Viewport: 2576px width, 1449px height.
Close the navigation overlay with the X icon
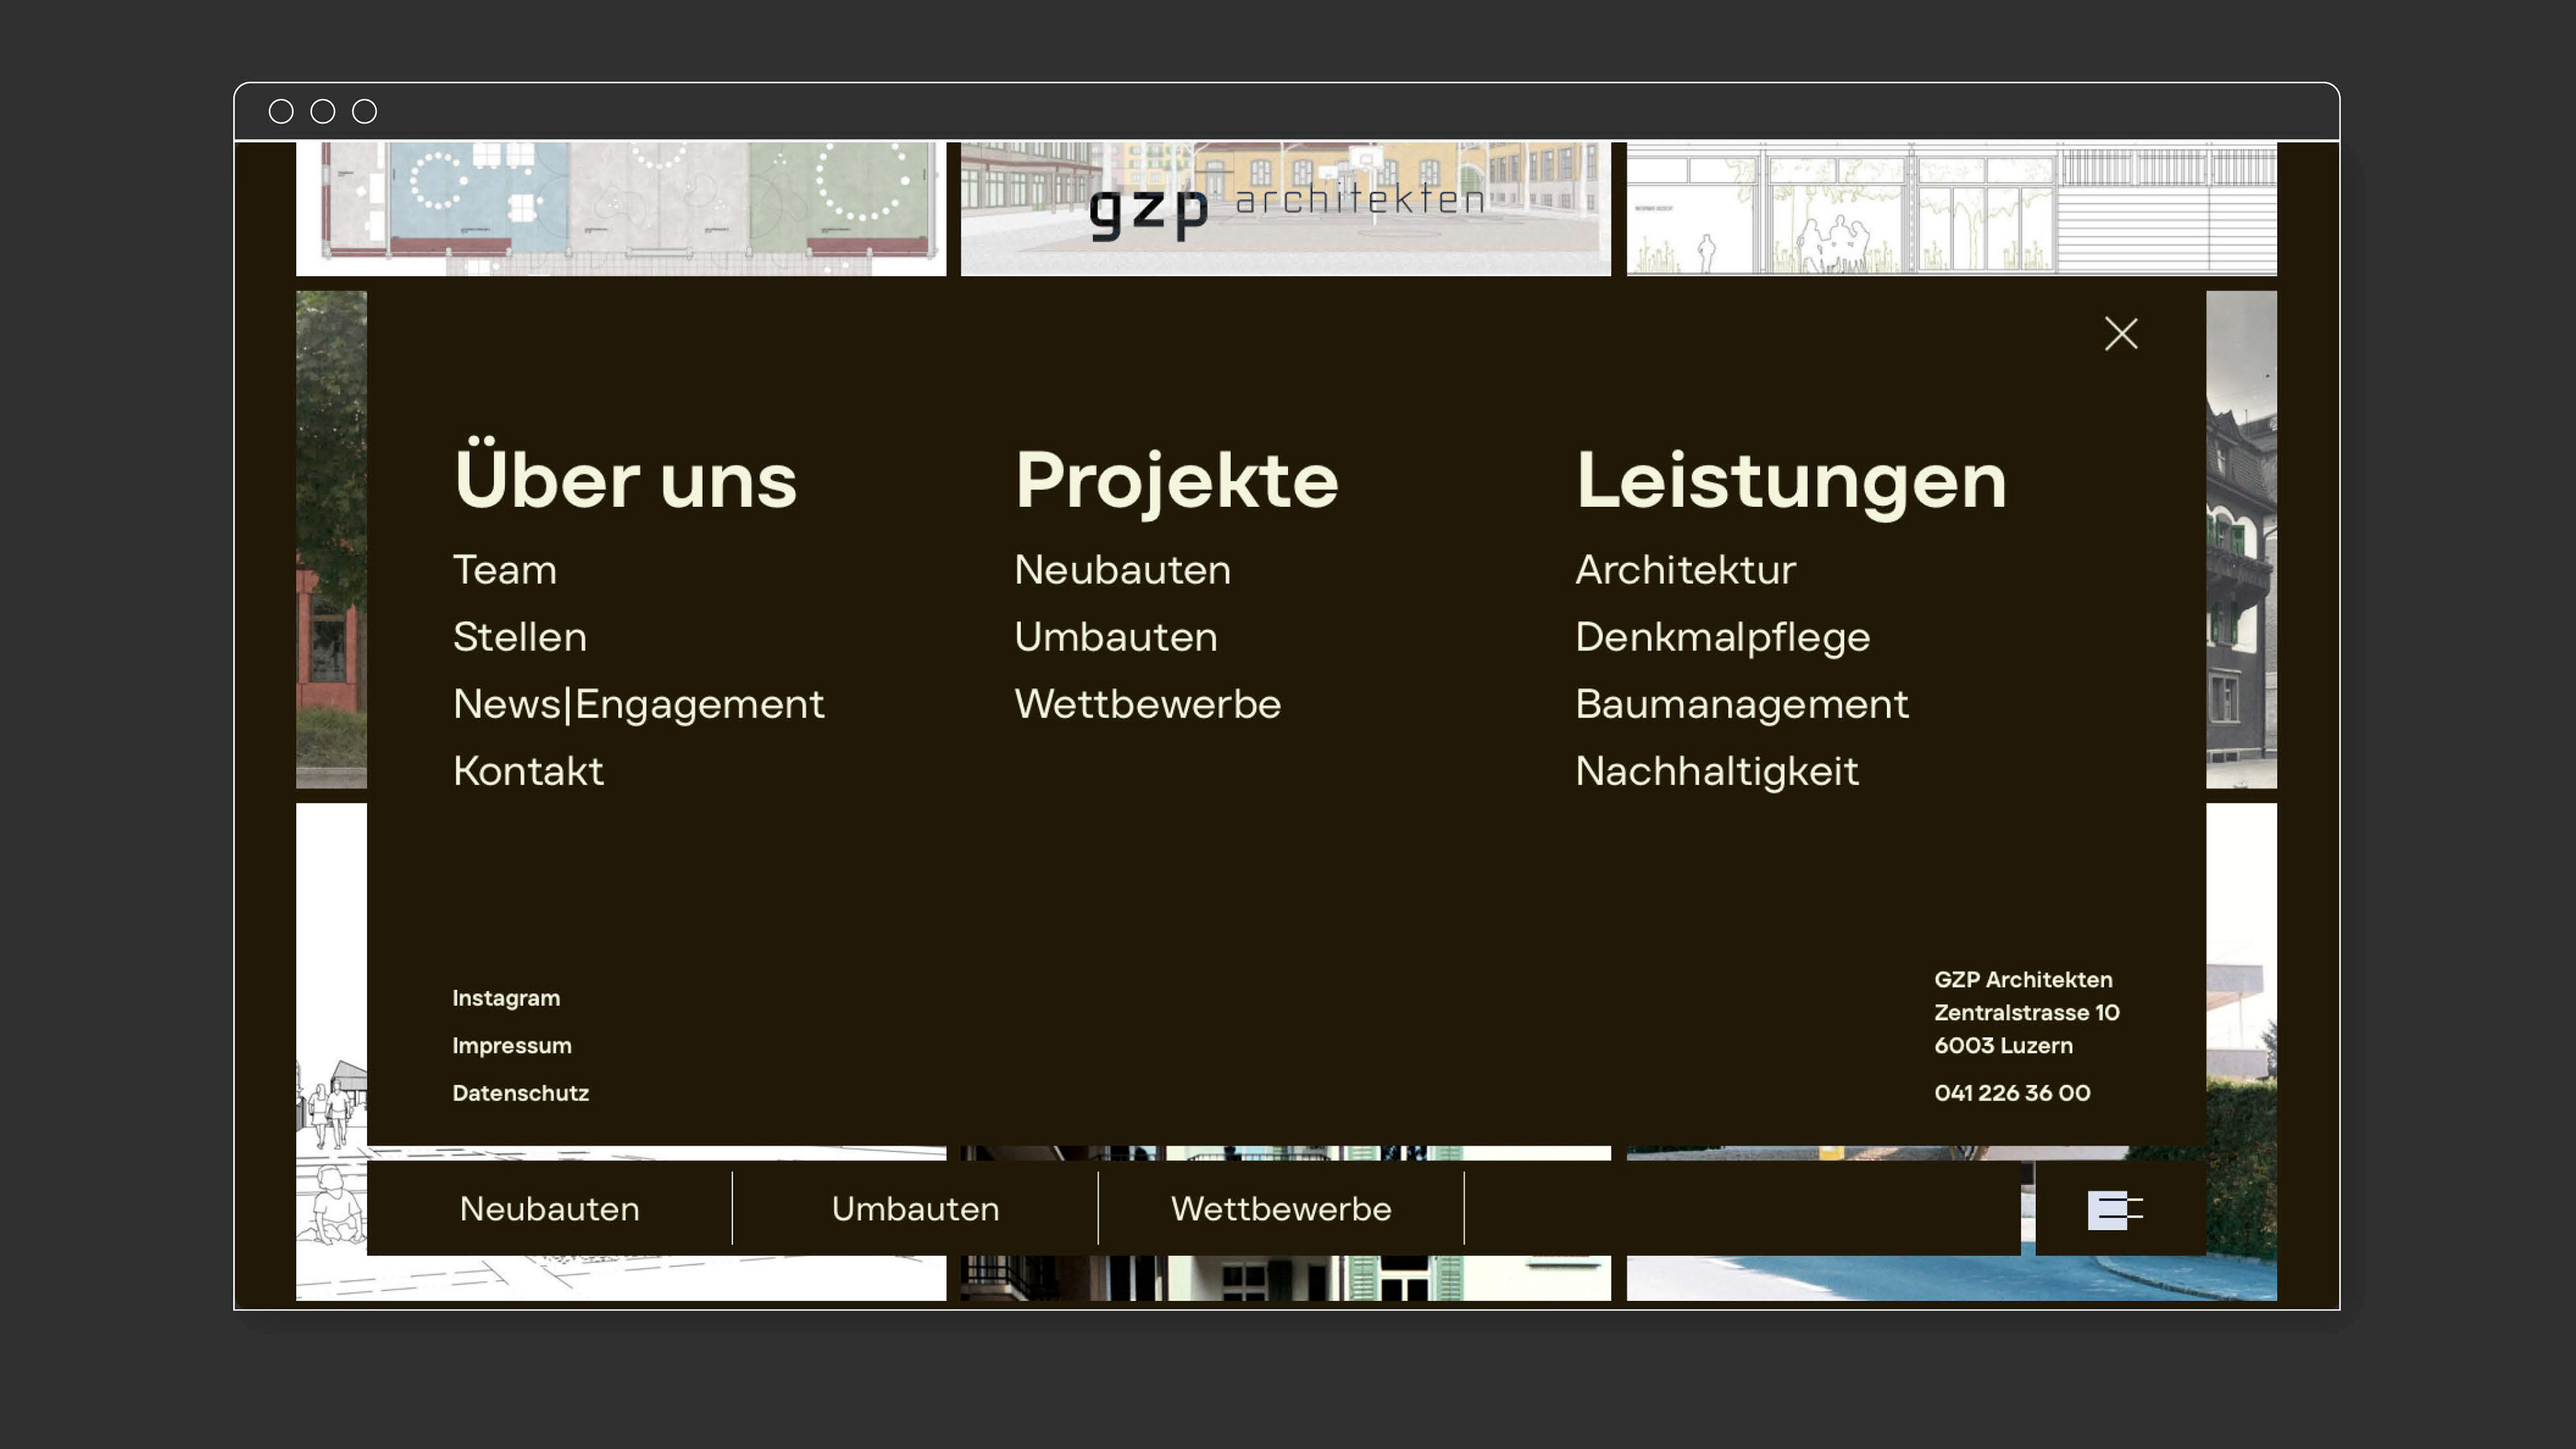click(2120, 334)
